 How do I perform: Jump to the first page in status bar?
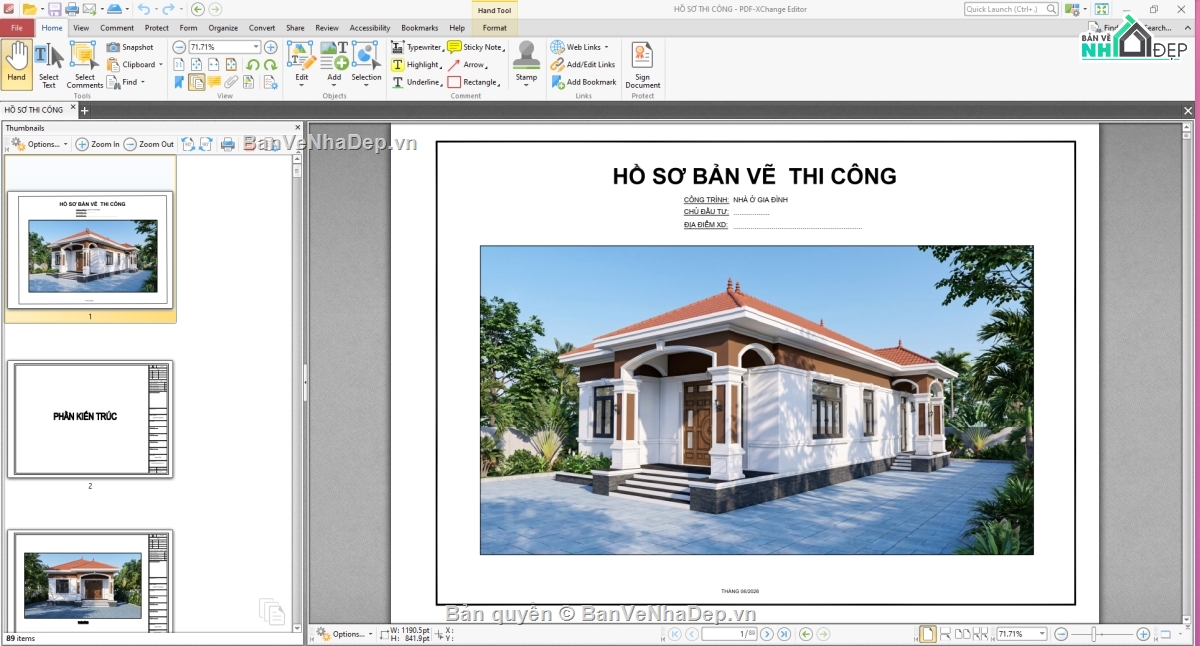tap(674, 634)
